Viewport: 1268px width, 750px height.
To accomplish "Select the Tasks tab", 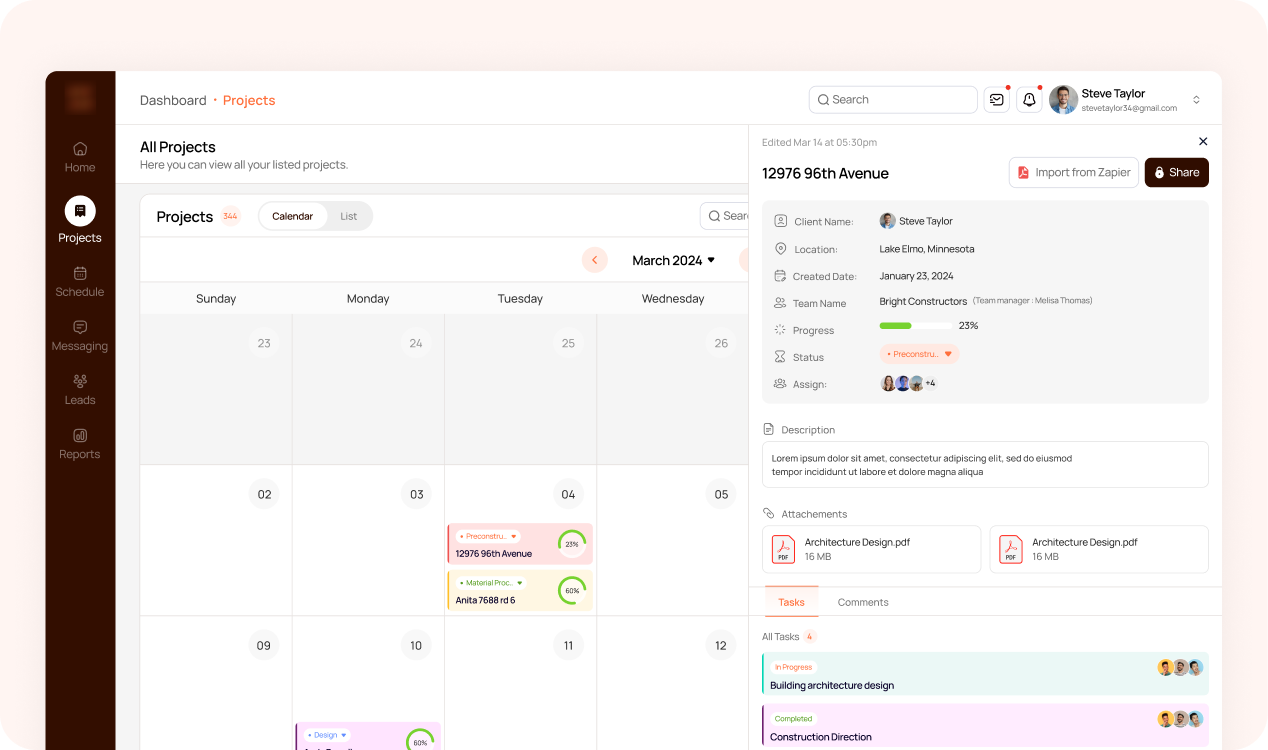I will point(791,602).
